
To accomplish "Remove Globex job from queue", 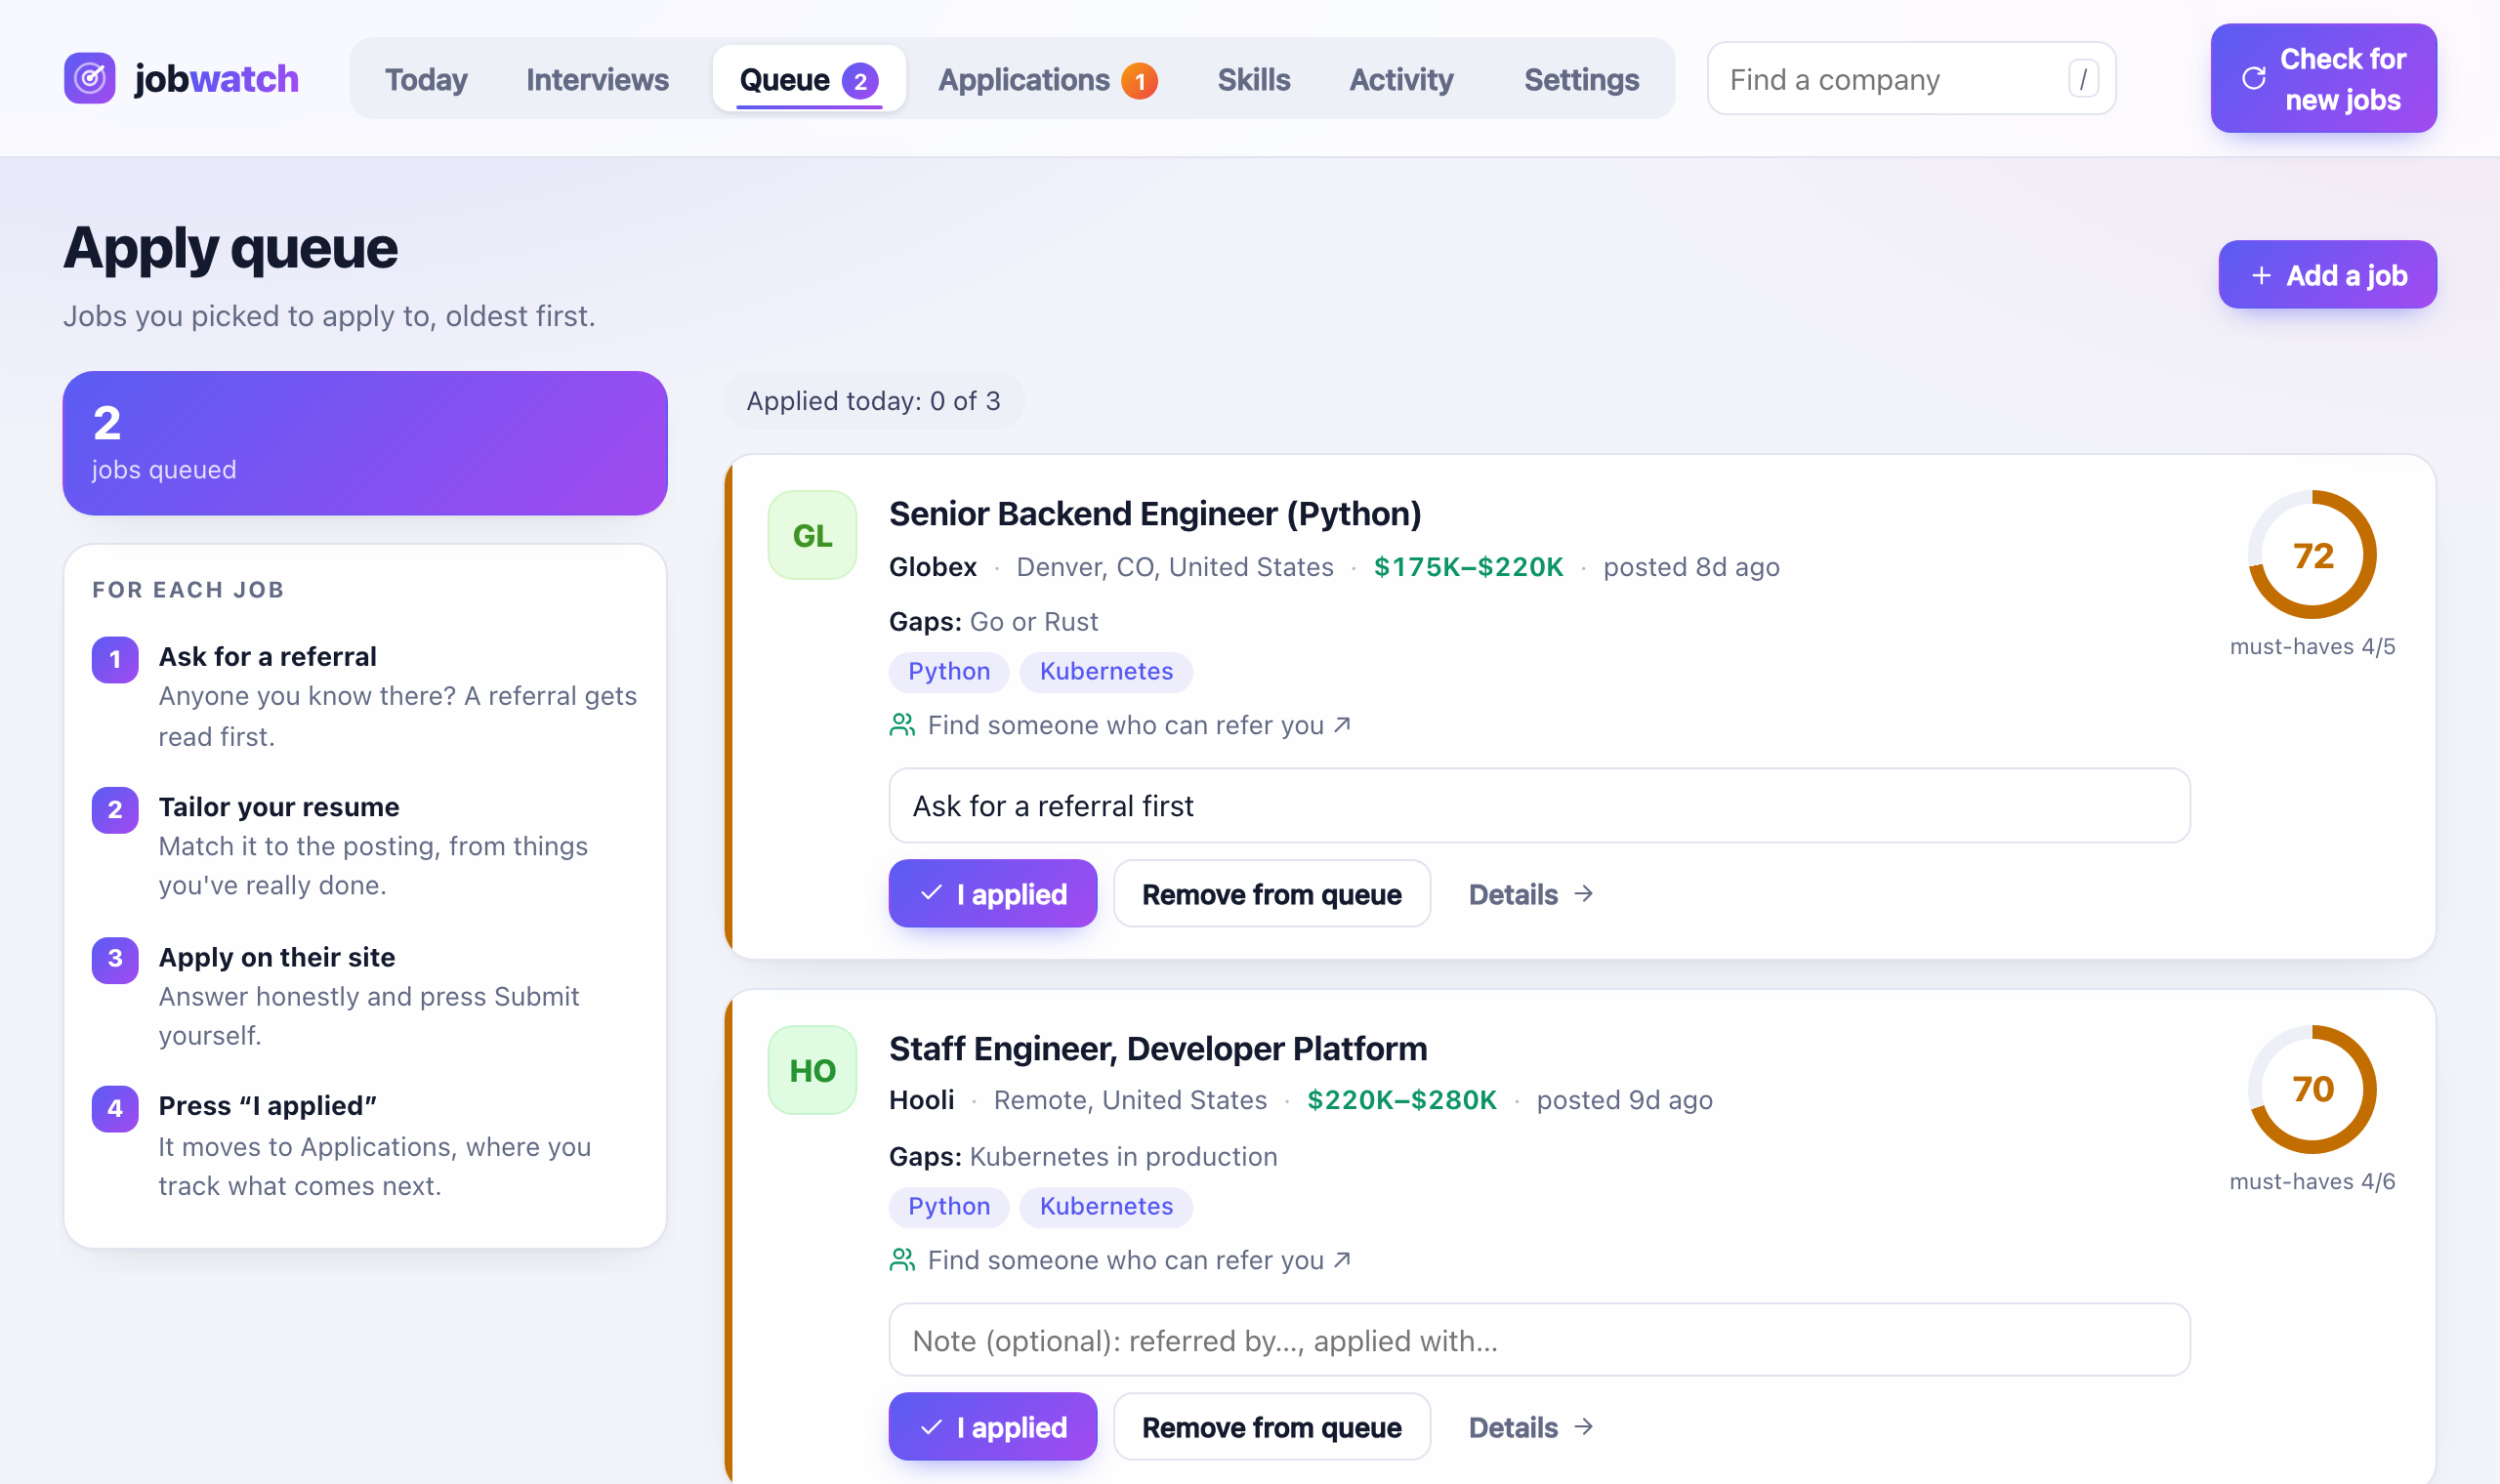I will 1271,893.
